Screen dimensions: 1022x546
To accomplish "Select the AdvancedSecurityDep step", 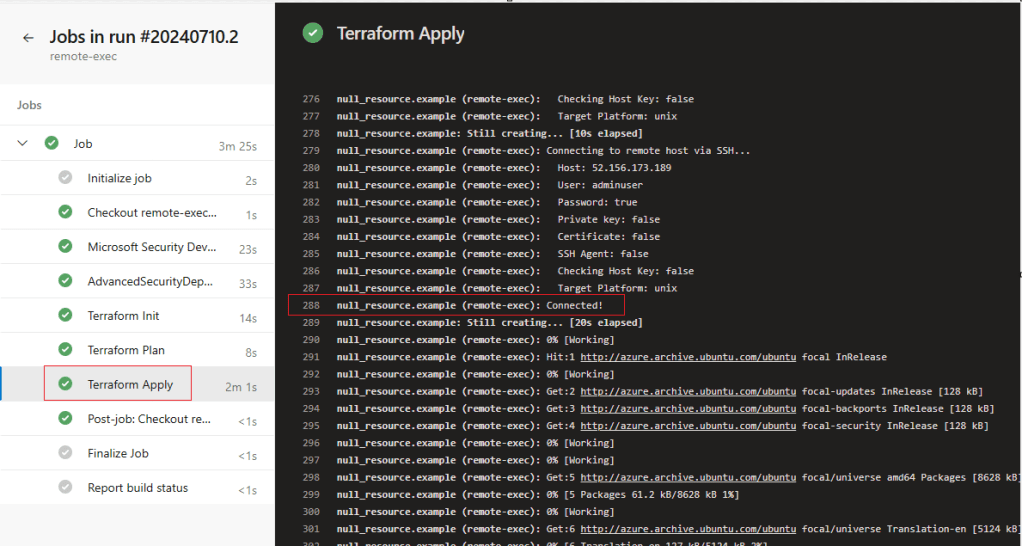I will tap(150, 282).
